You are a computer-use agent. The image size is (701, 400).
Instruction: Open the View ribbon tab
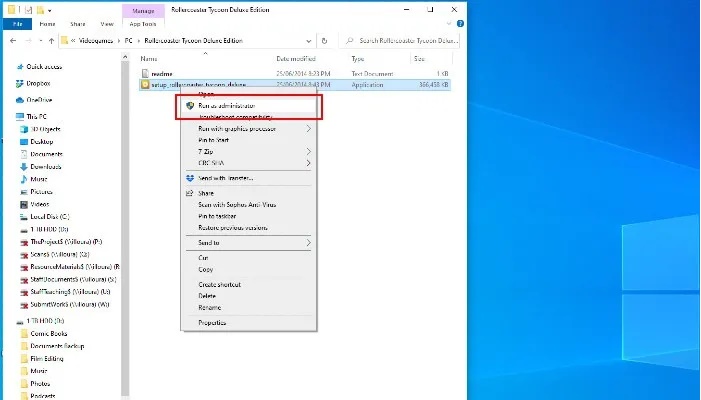coord(107,24)
